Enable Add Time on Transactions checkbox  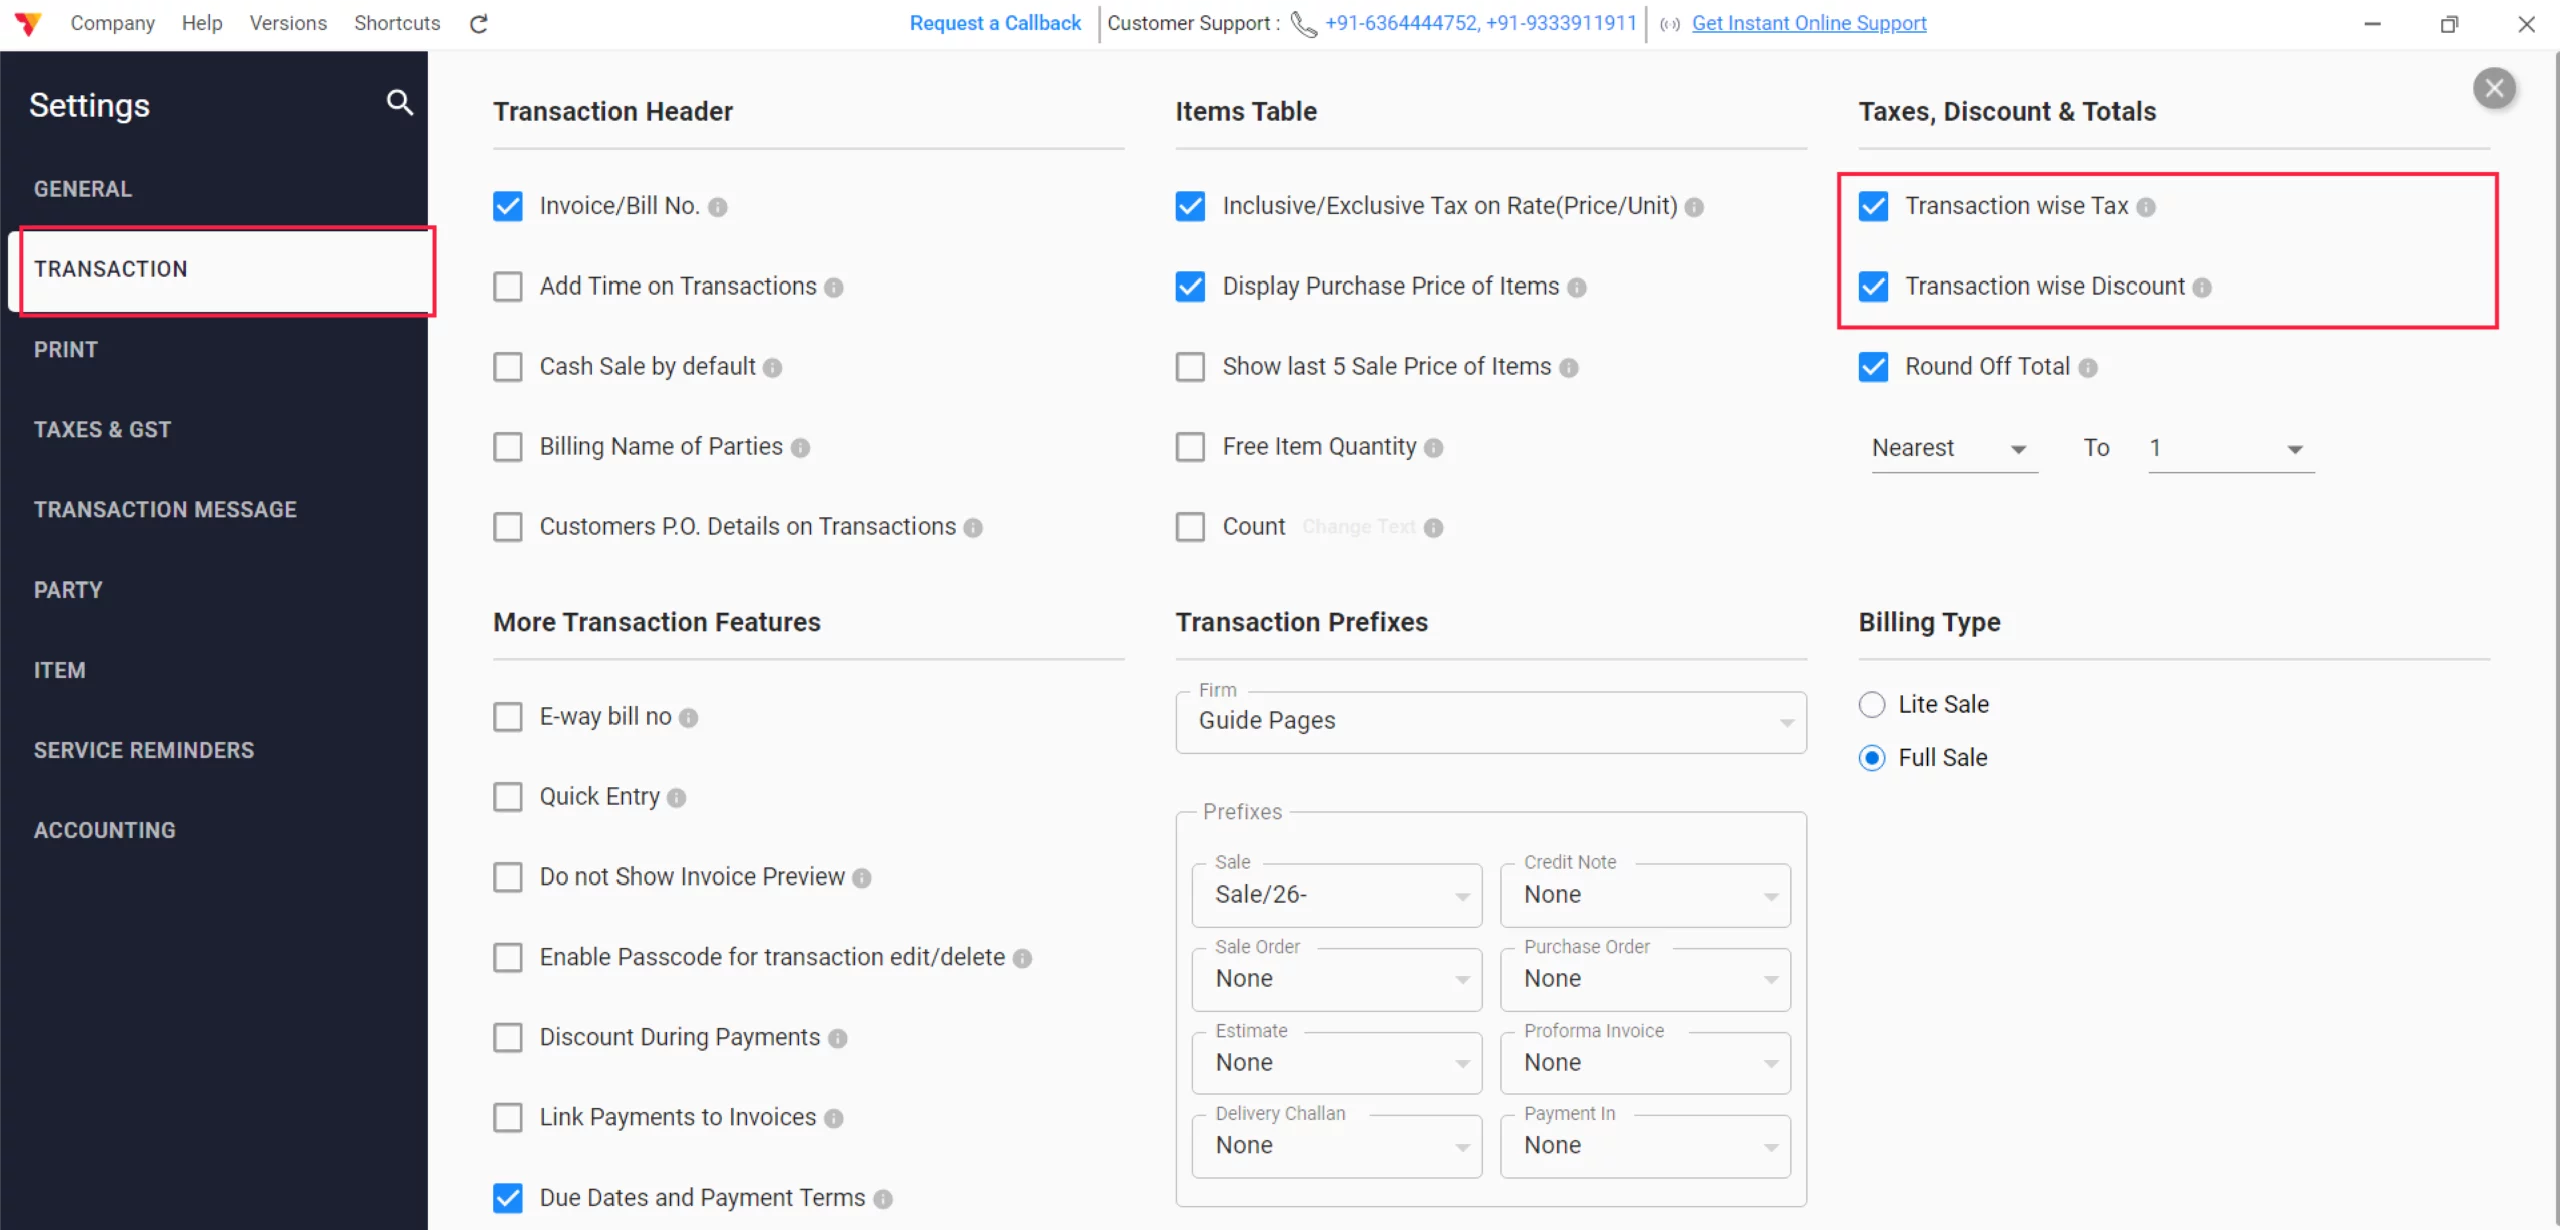pos(508,287)
